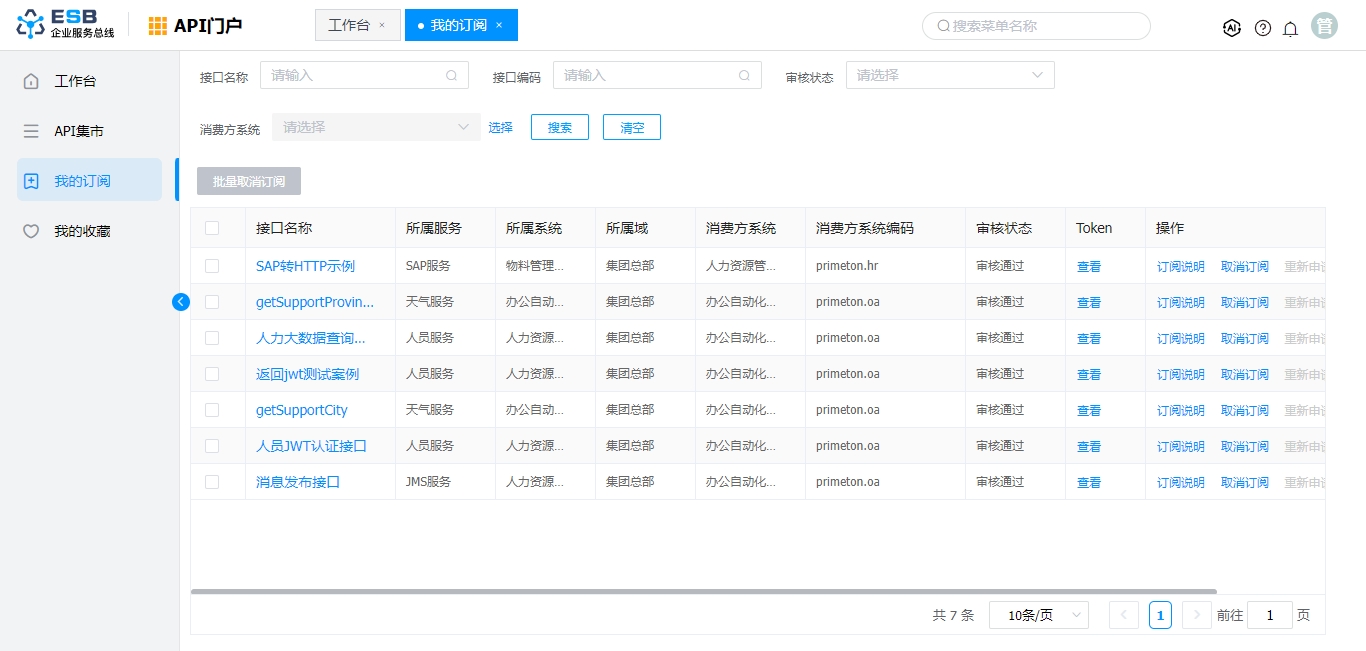
Task: Switch to the 工作台 tab
Action: [348, 25]
